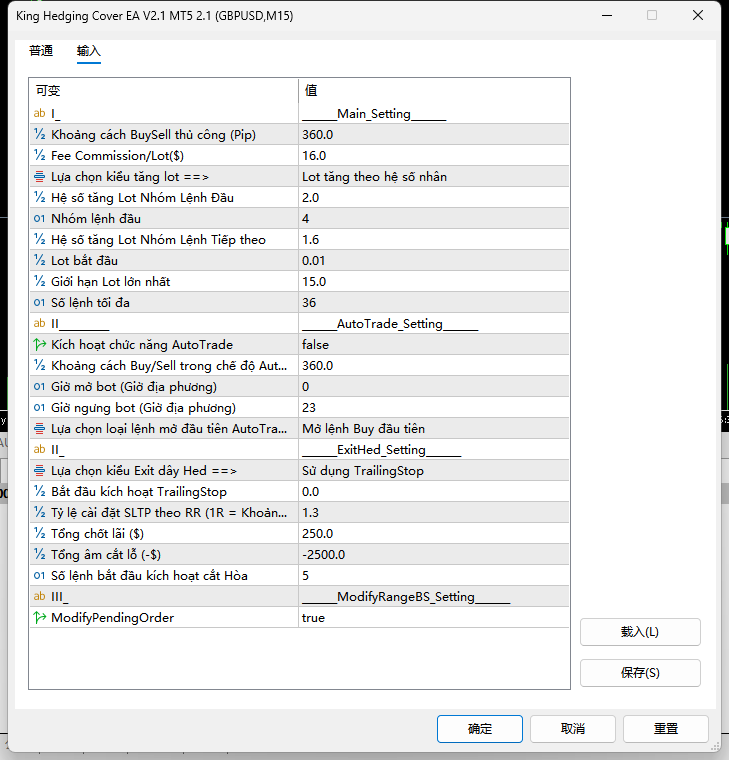Click the double icon beside Hệ số tăng Lot Nhóm Lệnh Tiếp theo

tap(39, 239)
